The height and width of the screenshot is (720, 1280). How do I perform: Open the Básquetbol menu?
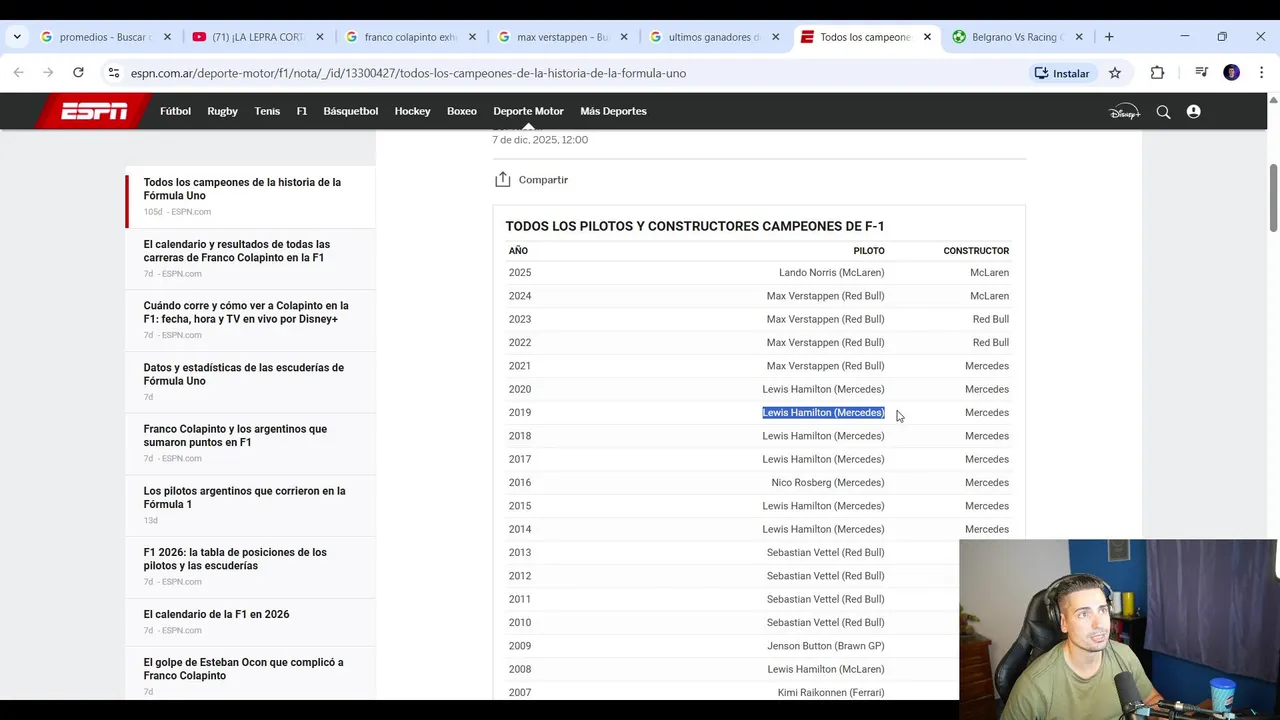click(351, 111)
